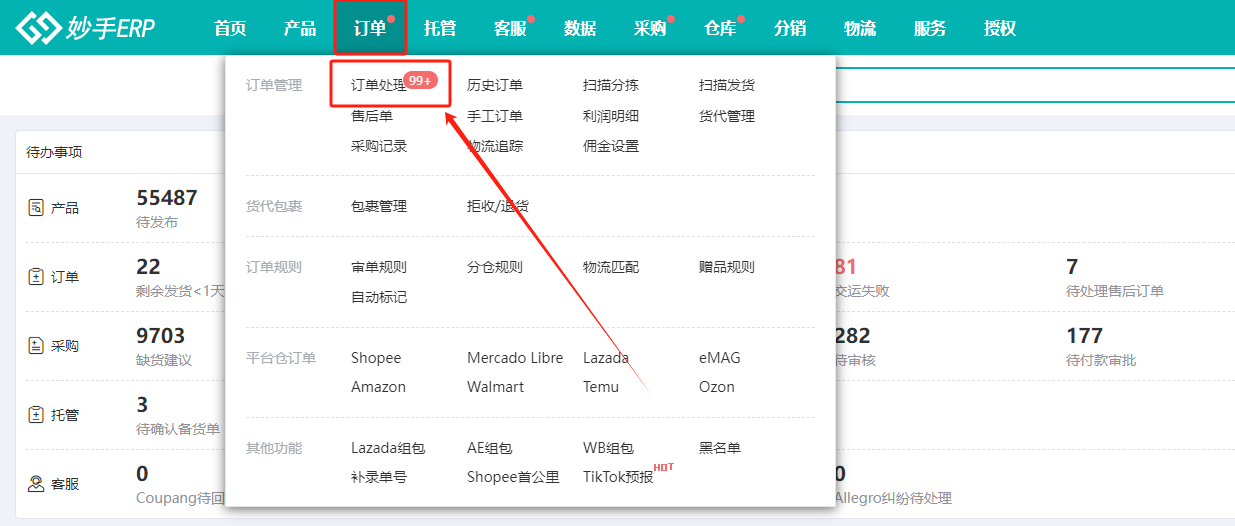1235x526 pixels.
Task: Open 自动标记
Action: point(379,297)
